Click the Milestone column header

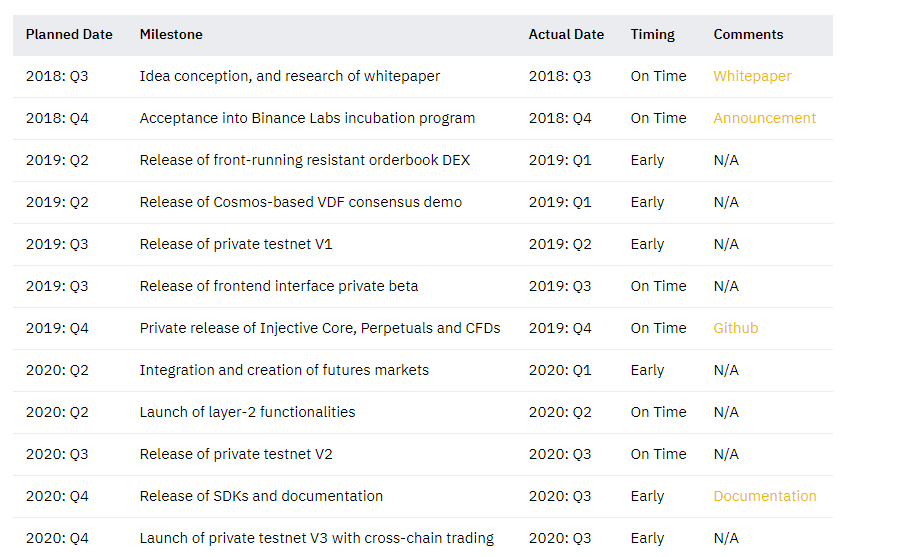click(170, 34)
